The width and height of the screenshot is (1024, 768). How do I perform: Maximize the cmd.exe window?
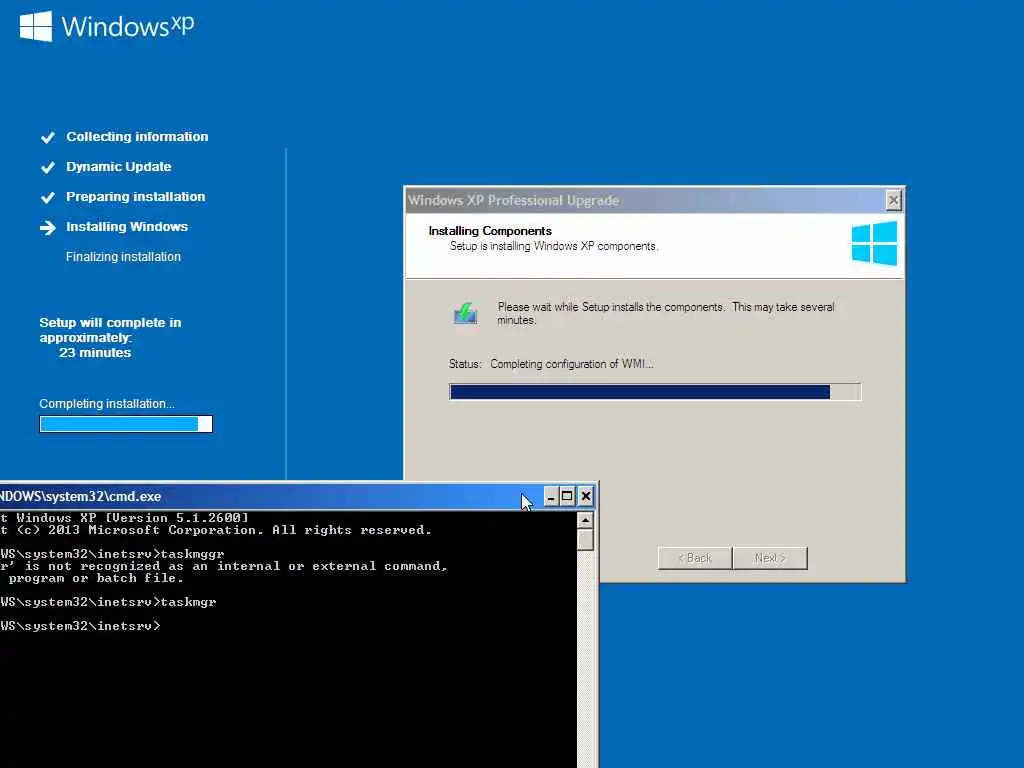[567, 496]
